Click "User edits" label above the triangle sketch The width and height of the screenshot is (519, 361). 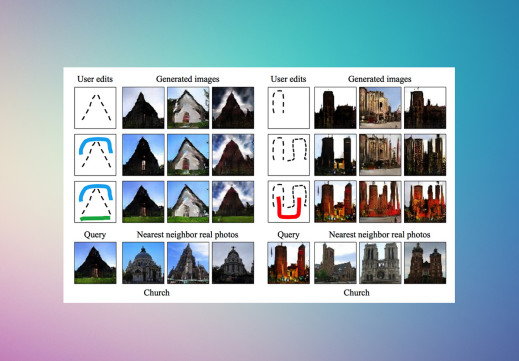pos(95,79)
